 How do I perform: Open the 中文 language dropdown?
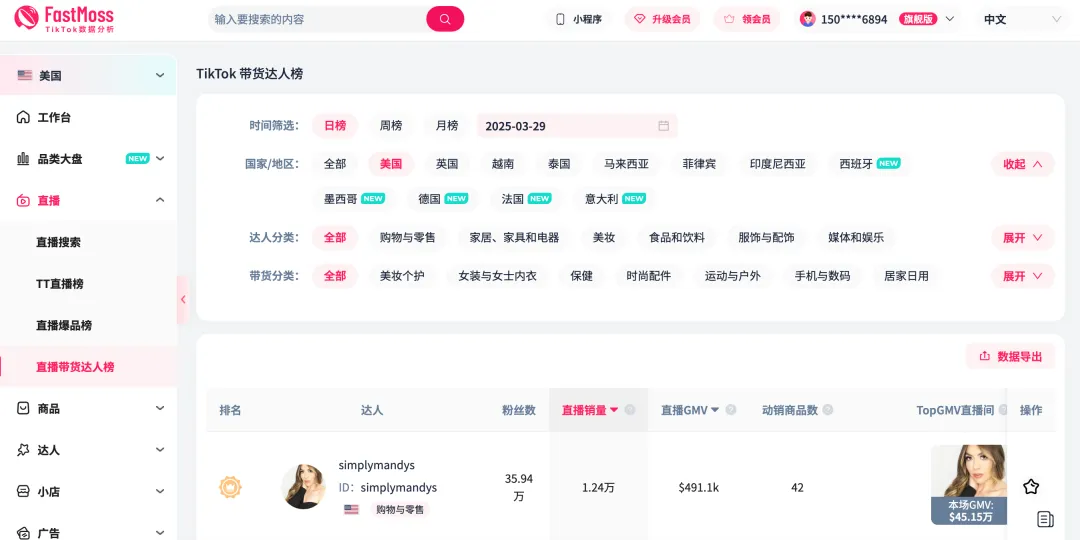pyautogui.click(x=1023, y=19)
